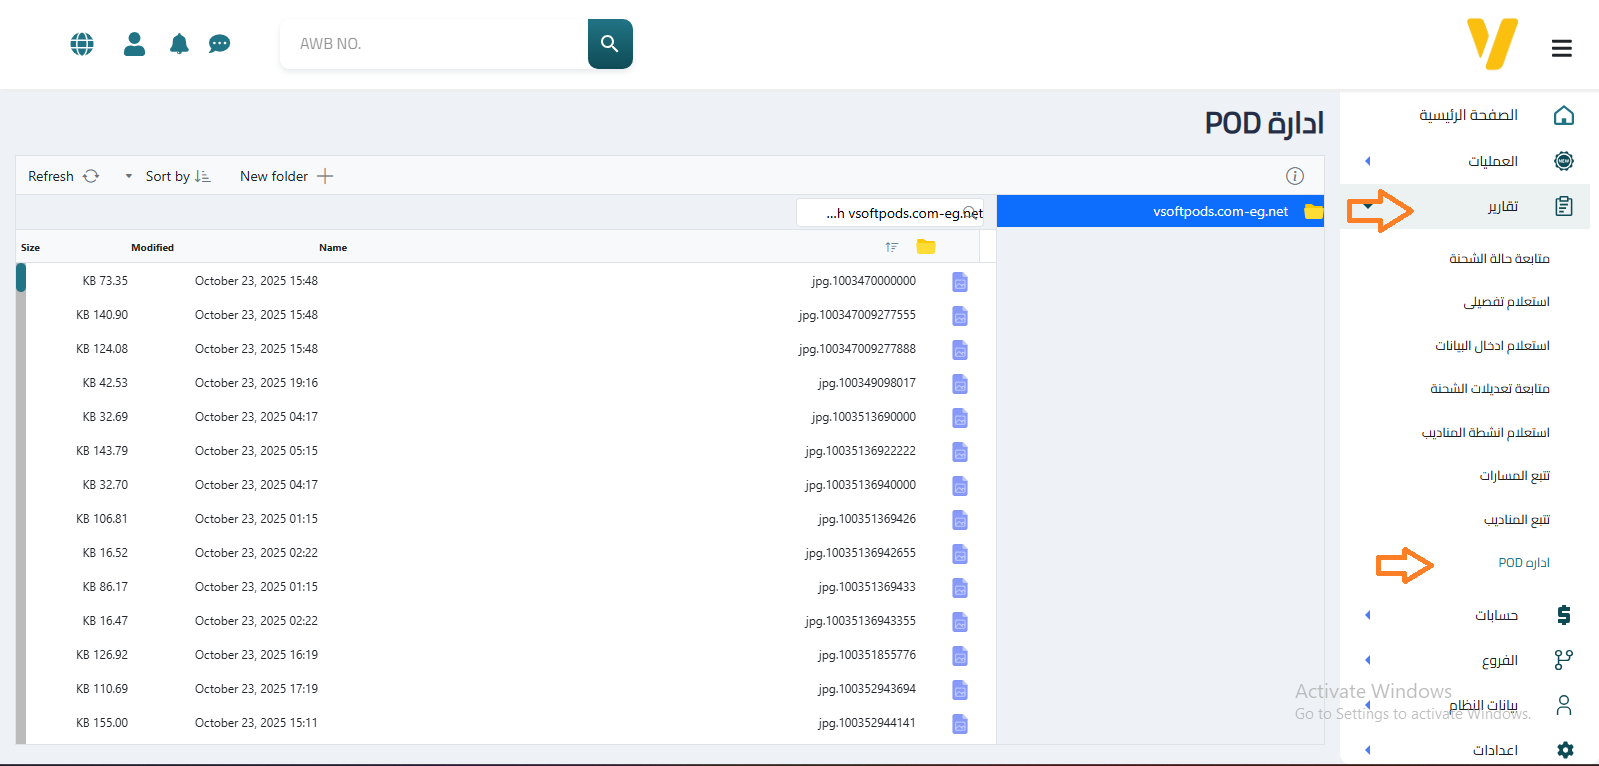This screenshot has width=1599, height=766.
Task: Select file jpg.100351369433
Action: point(866,587)
